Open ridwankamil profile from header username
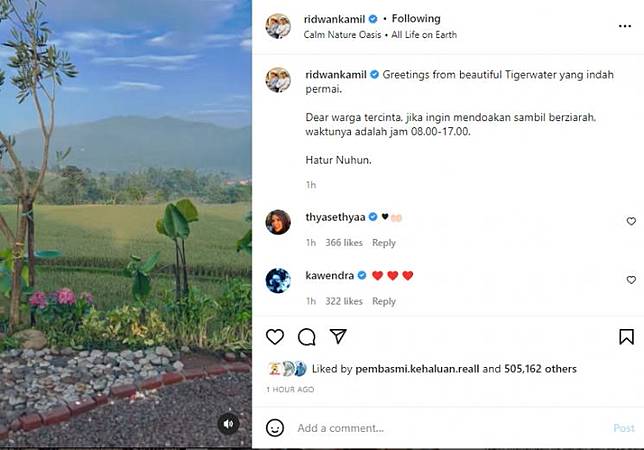 pos(334,19)
